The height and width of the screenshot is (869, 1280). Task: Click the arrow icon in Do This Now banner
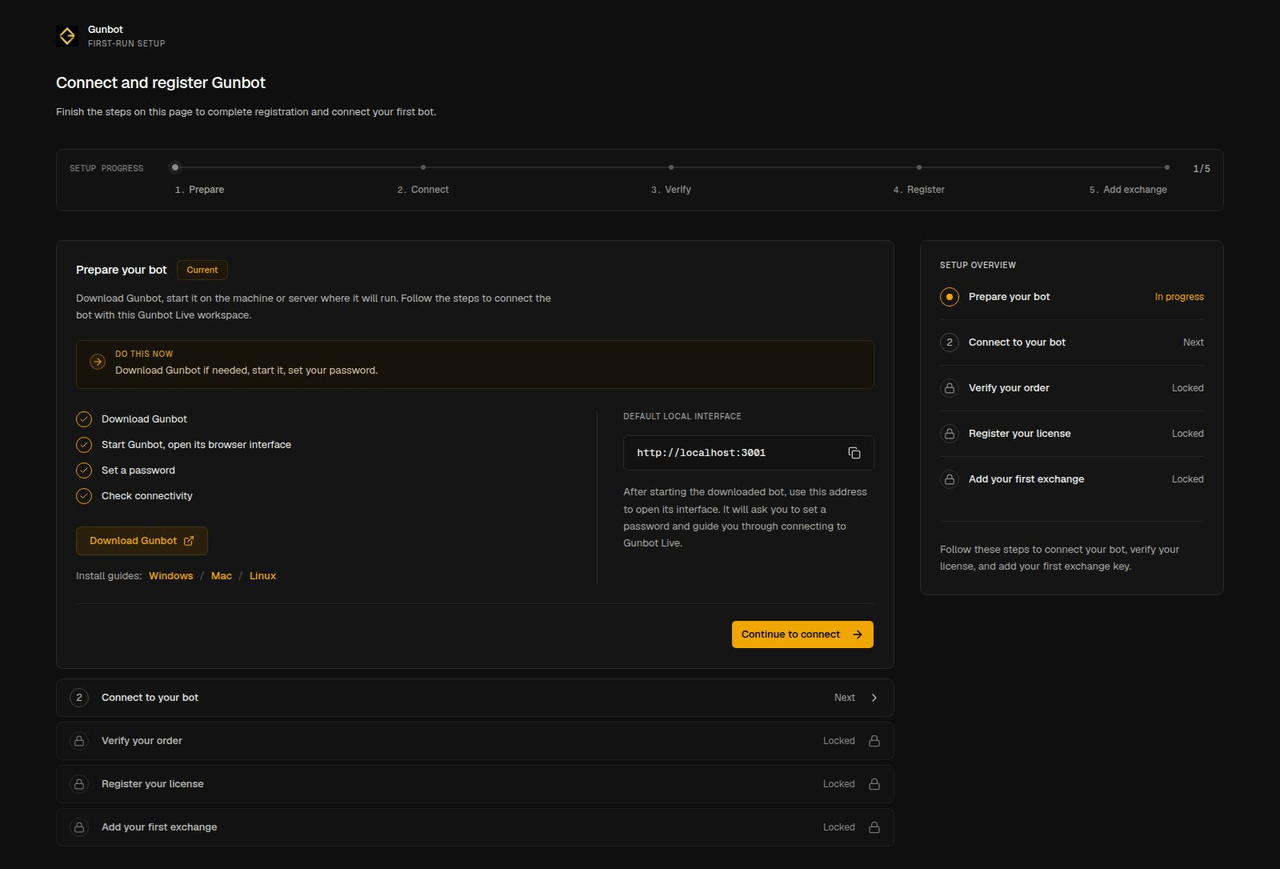(97, 362)
